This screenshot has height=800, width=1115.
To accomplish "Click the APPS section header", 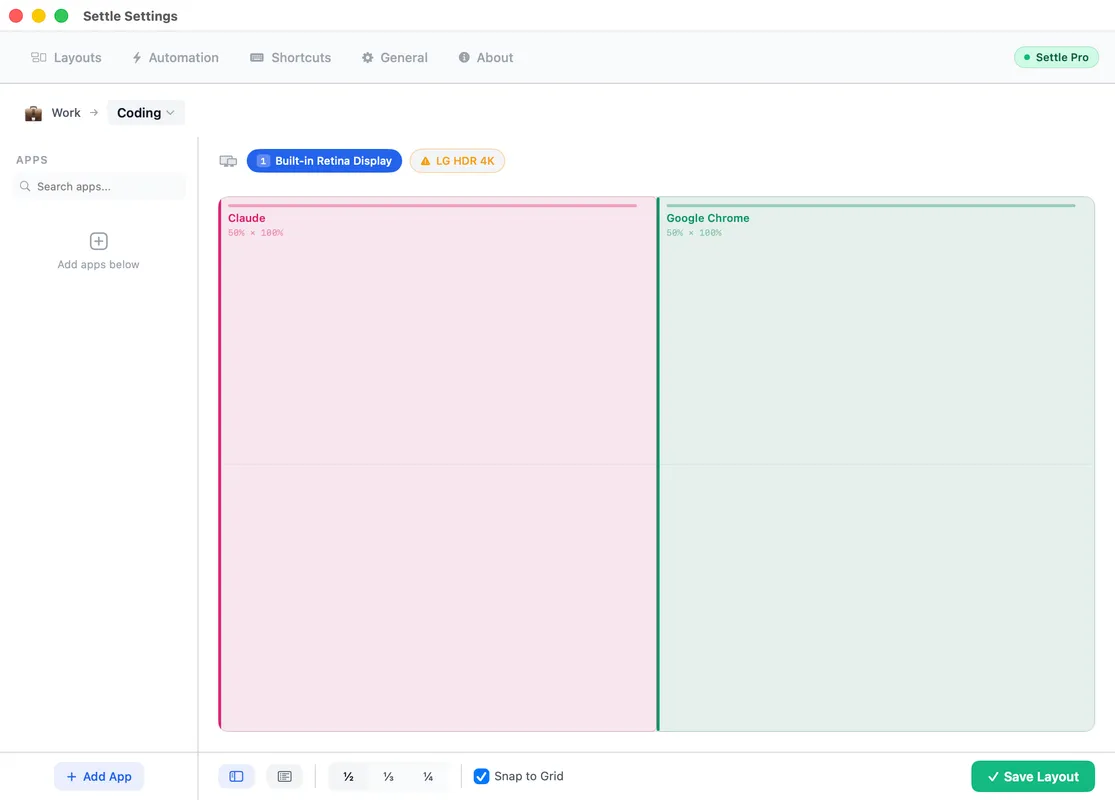I will point(32,160).
